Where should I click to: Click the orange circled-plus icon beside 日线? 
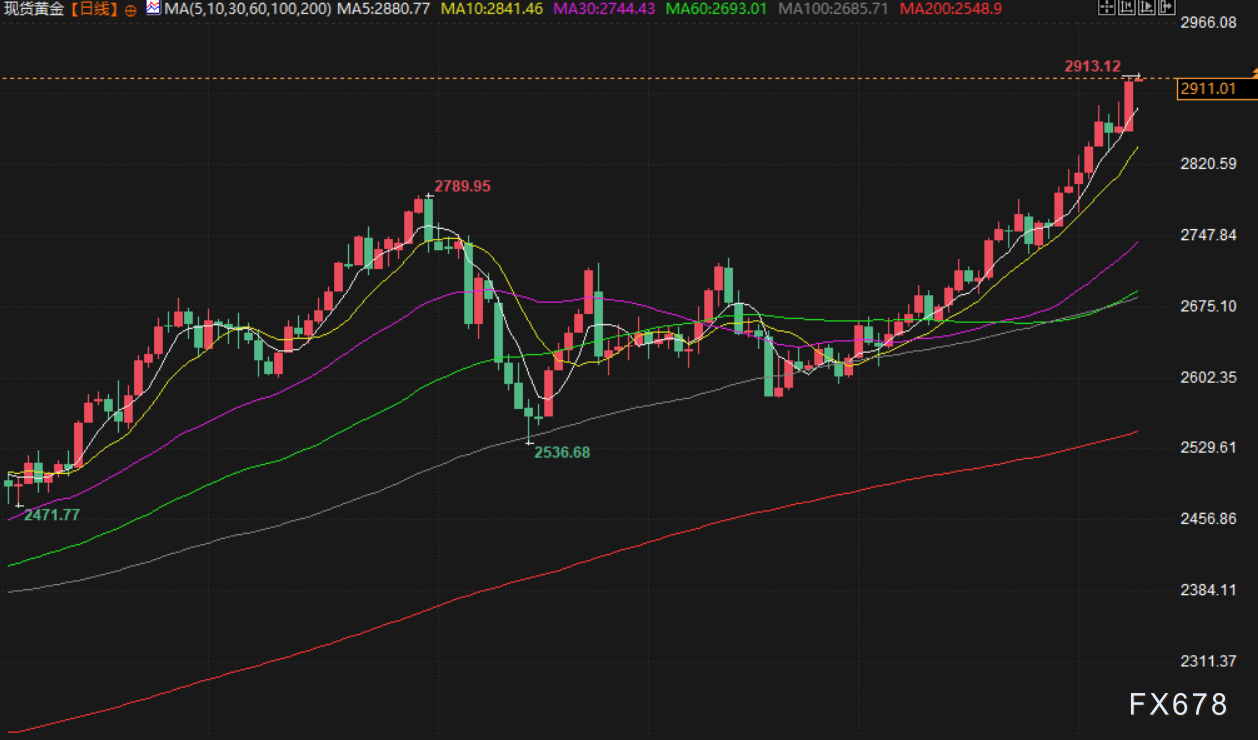tap(131, 9)
